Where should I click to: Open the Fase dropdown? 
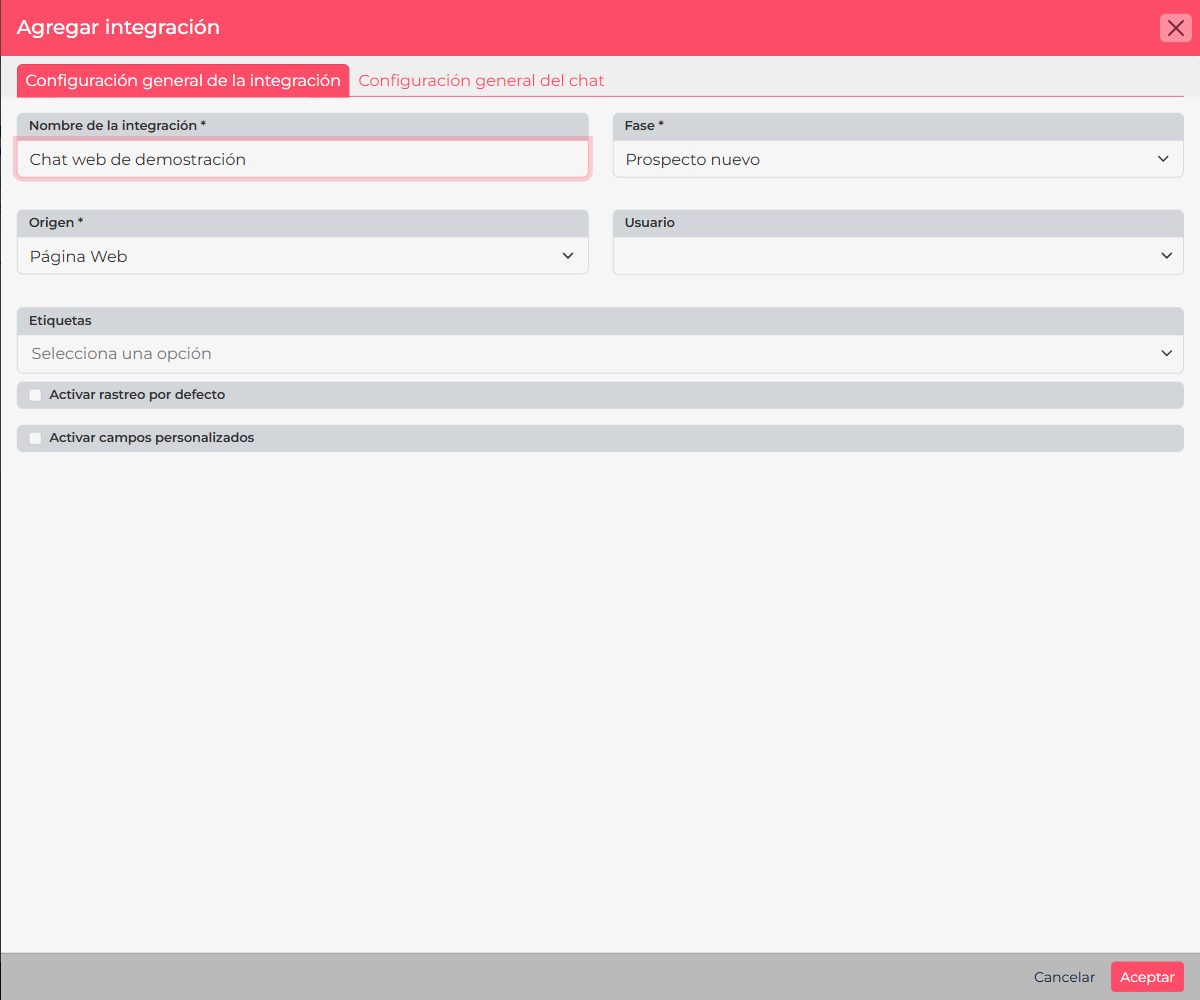(x=898, y=159)
